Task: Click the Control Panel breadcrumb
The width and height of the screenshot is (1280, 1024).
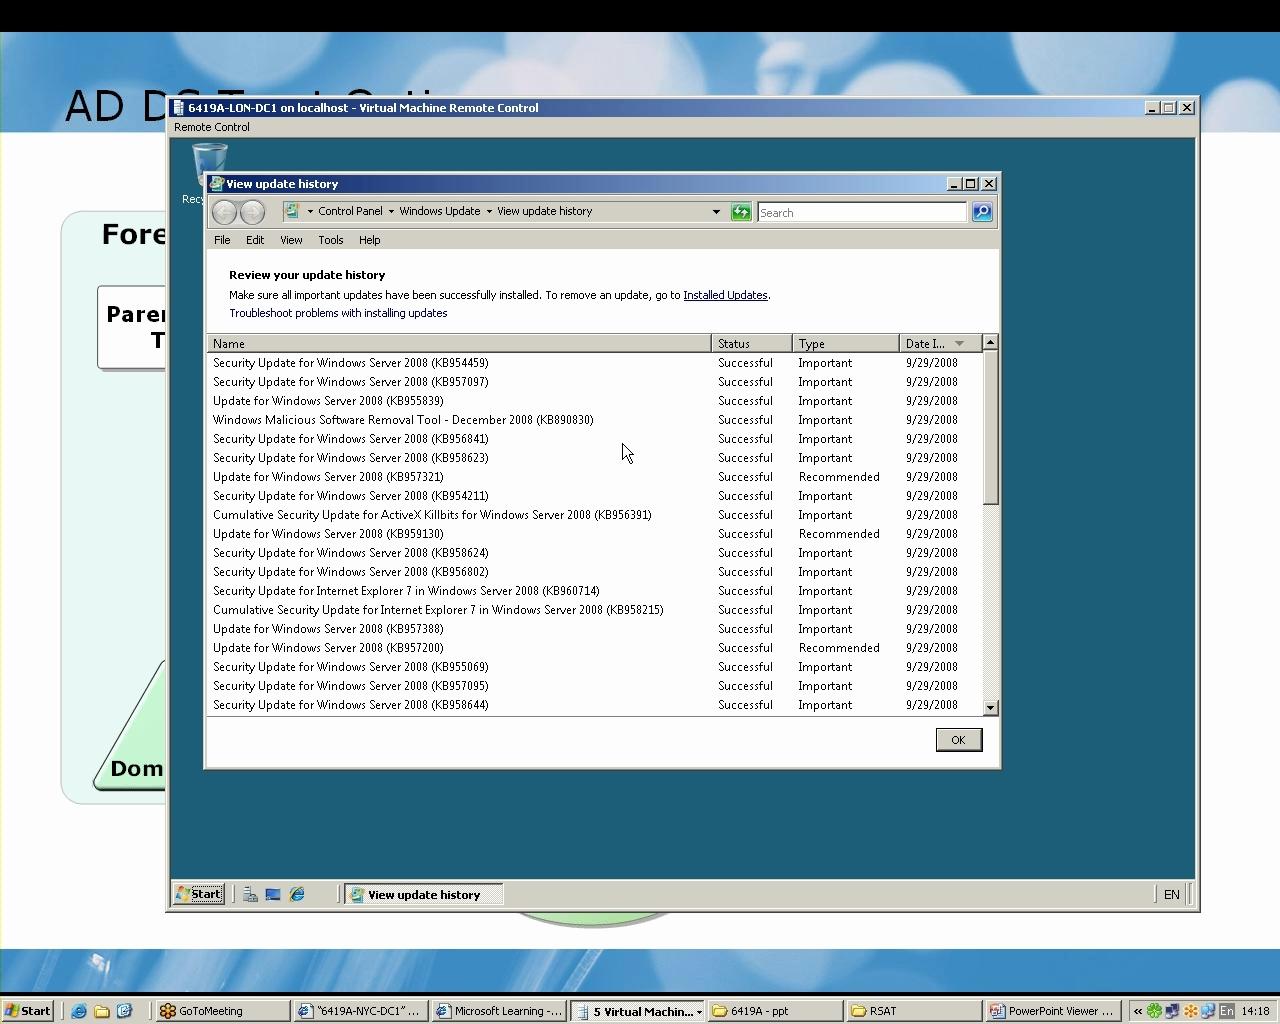Action: [350, 211]
